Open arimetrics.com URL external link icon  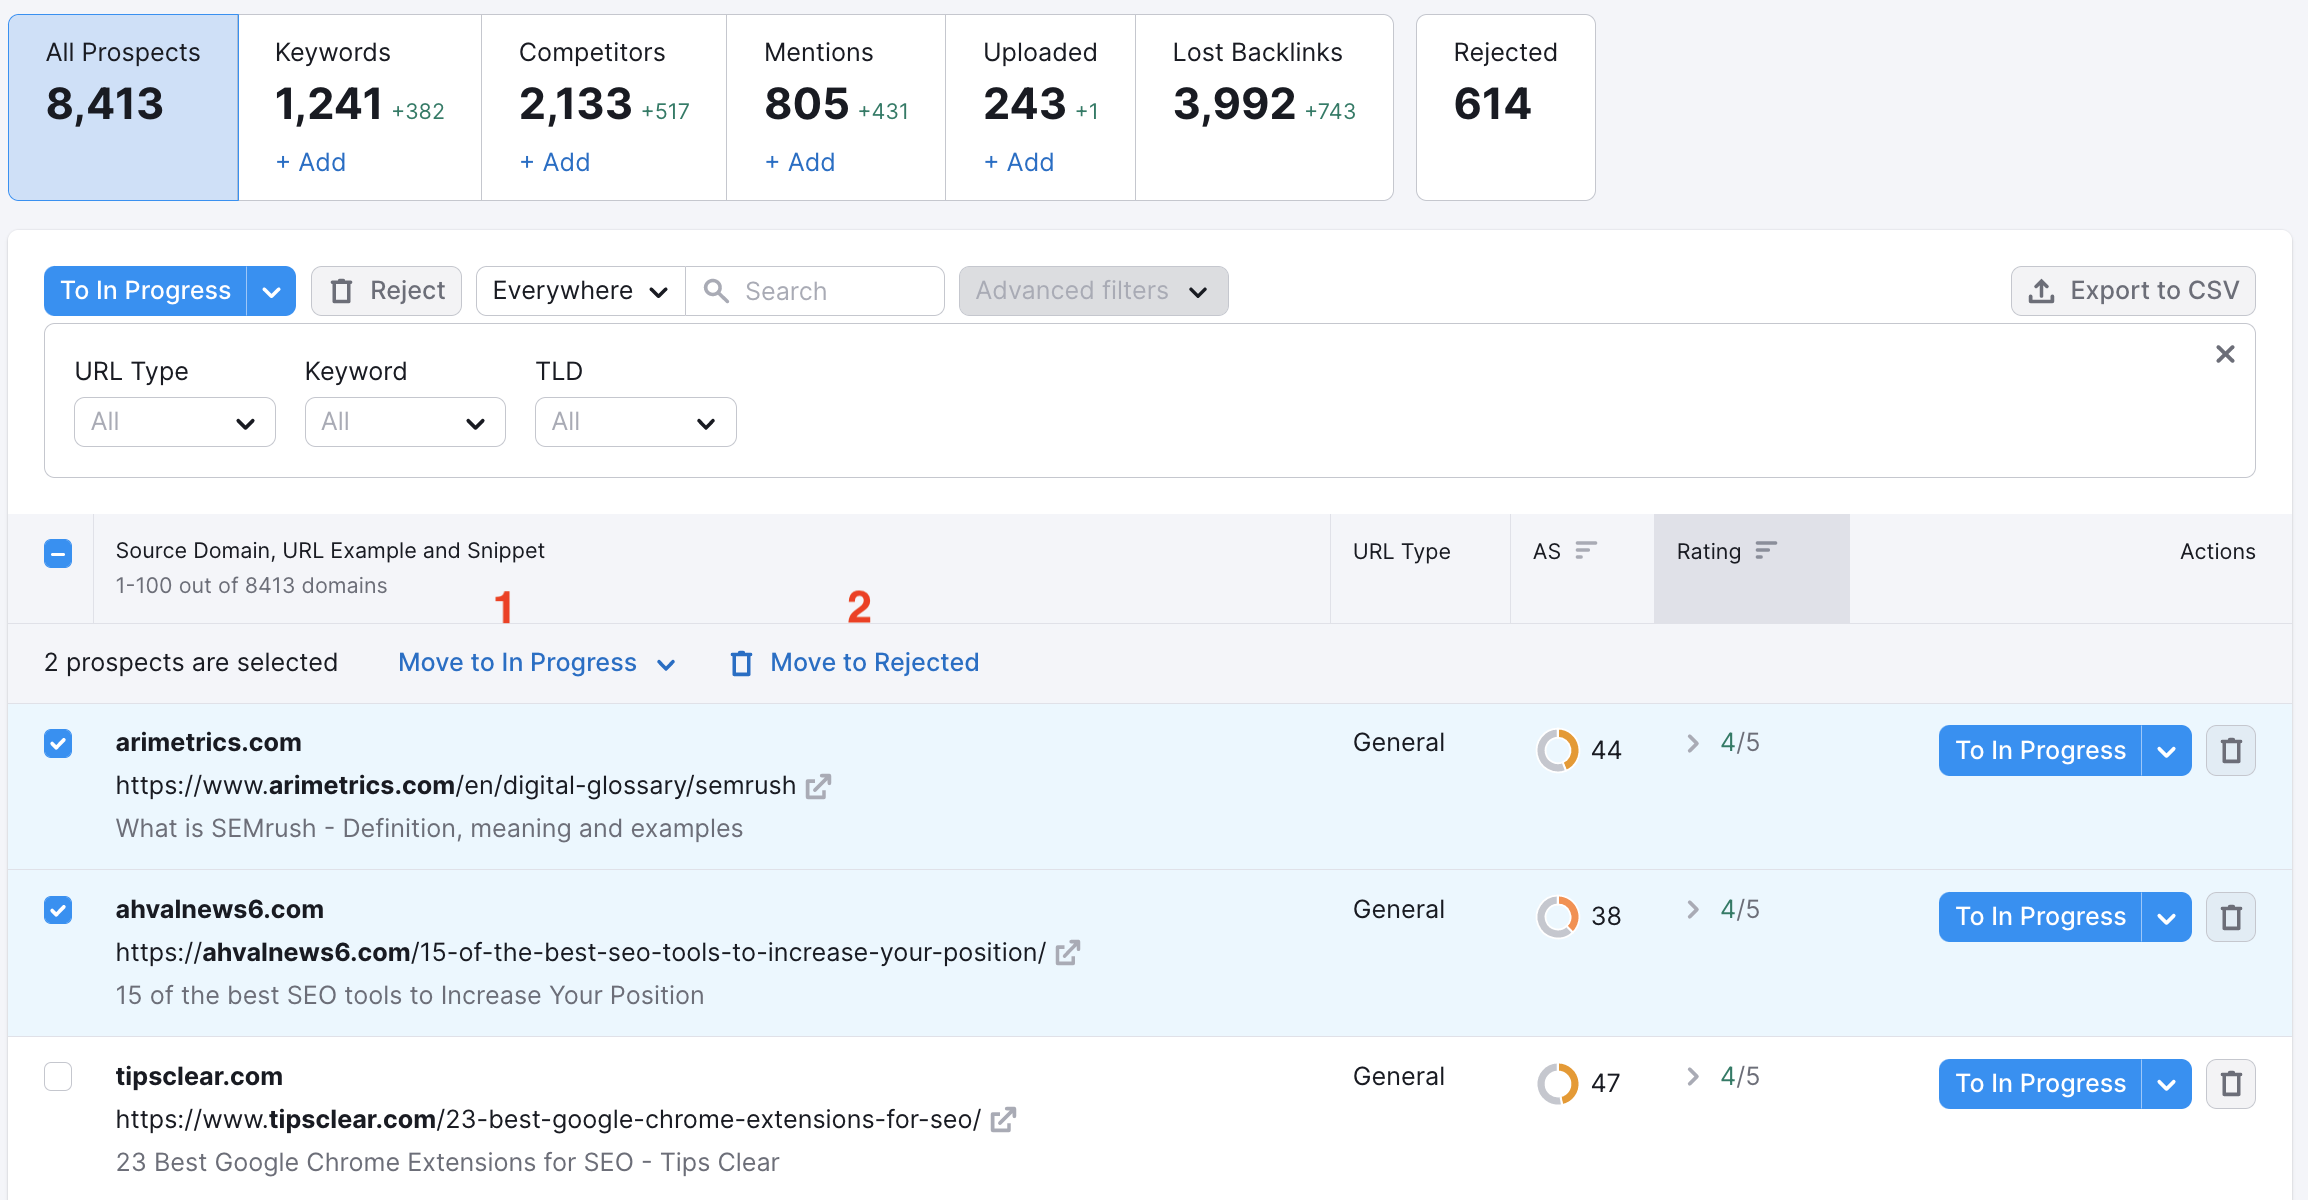tap(818, 787)
